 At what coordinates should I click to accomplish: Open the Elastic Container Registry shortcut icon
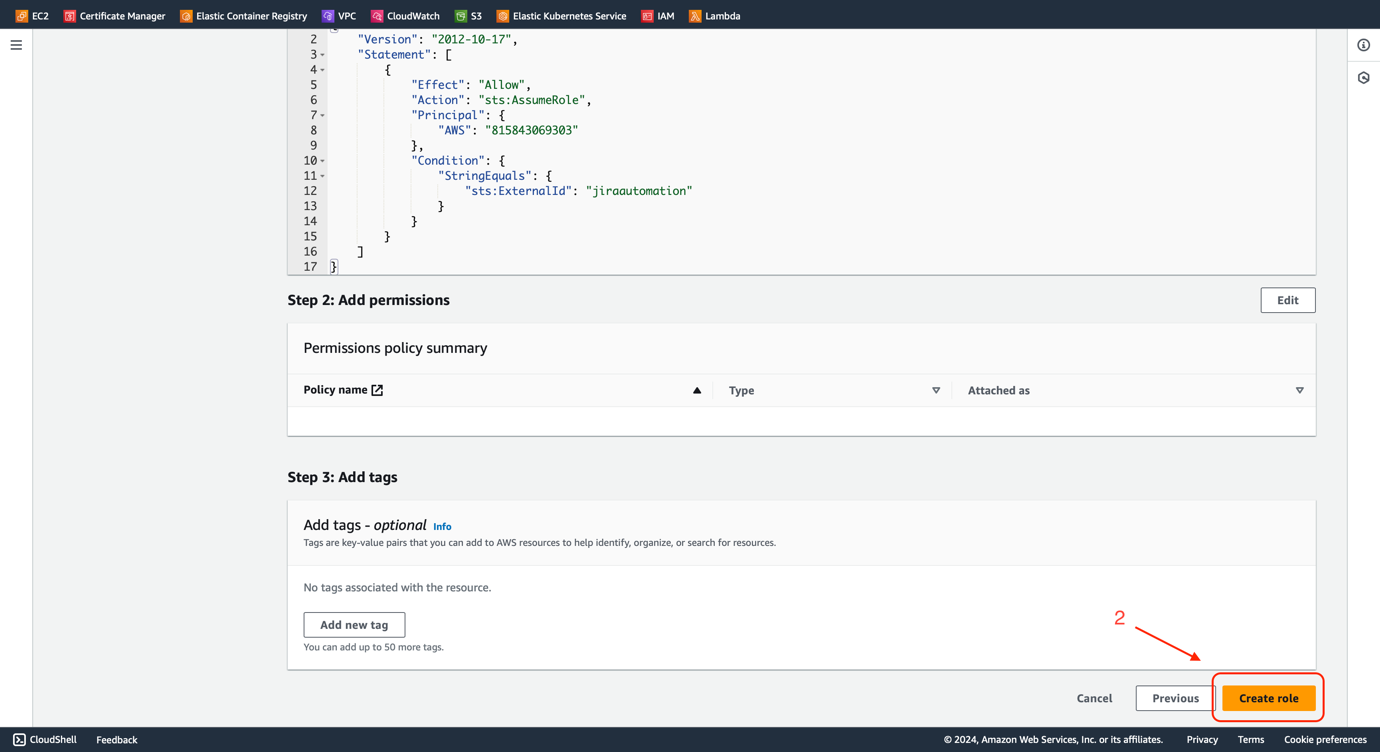186,16
